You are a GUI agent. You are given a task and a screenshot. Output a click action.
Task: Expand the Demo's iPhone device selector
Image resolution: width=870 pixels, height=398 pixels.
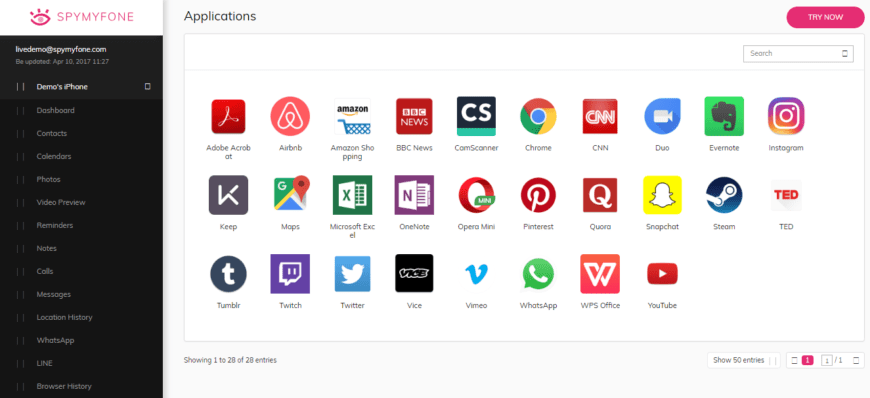82,87
